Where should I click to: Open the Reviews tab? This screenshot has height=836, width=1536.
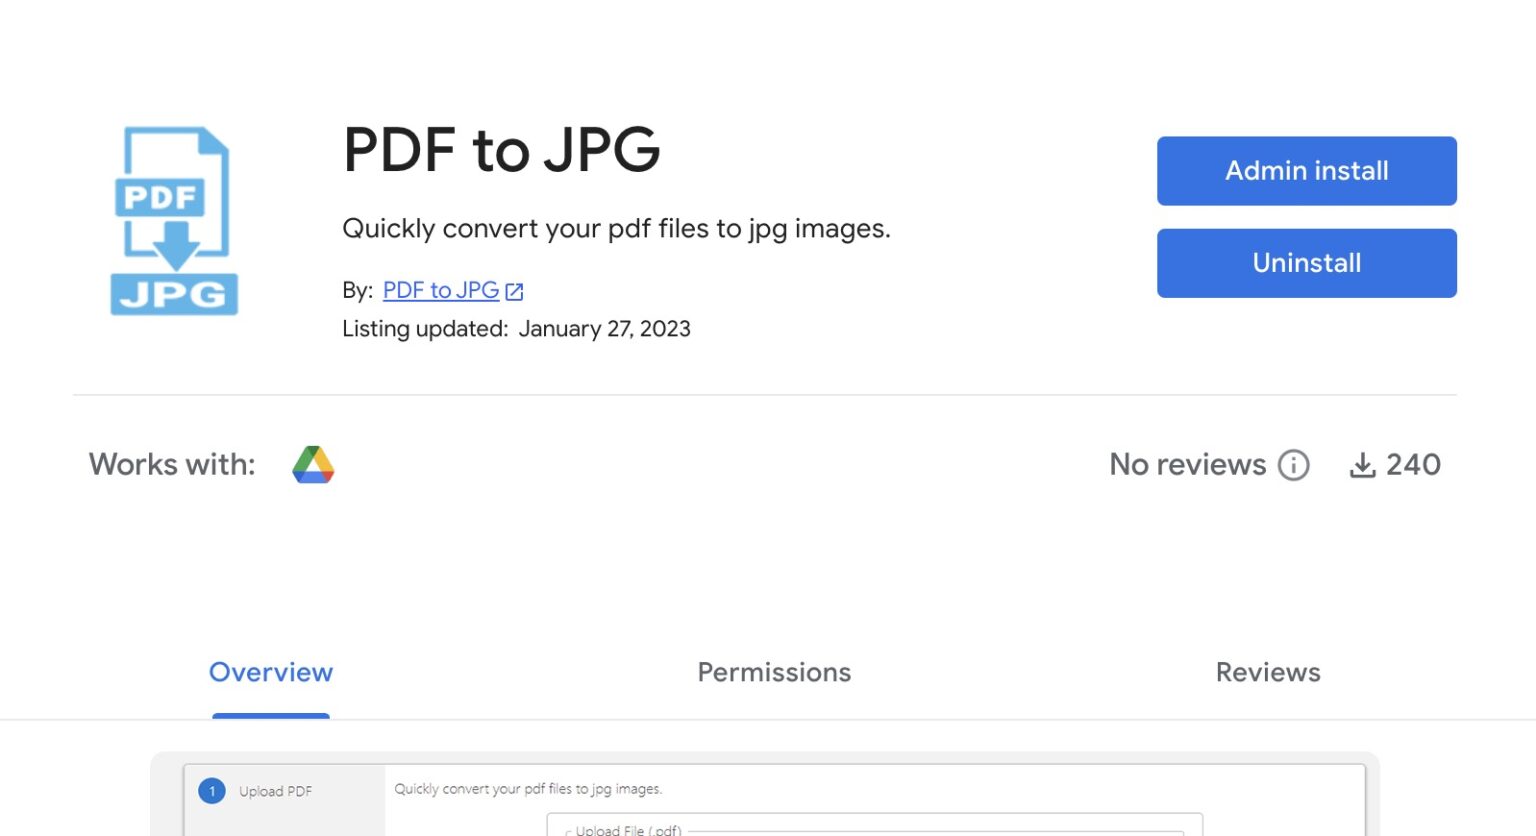[1268, 672]
